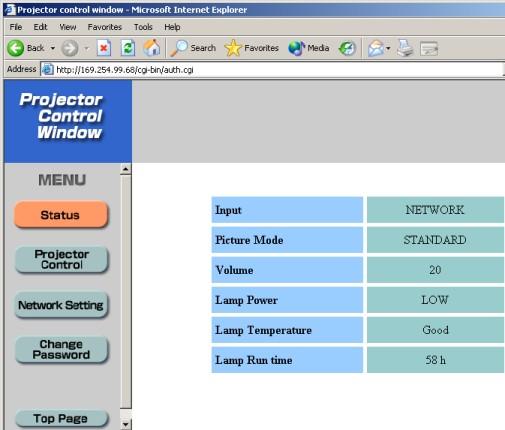The height and width of the screenshot is (430, 505).
Task: Expand the Mail button dropdown arrow
Action: (x=388, y=49)
